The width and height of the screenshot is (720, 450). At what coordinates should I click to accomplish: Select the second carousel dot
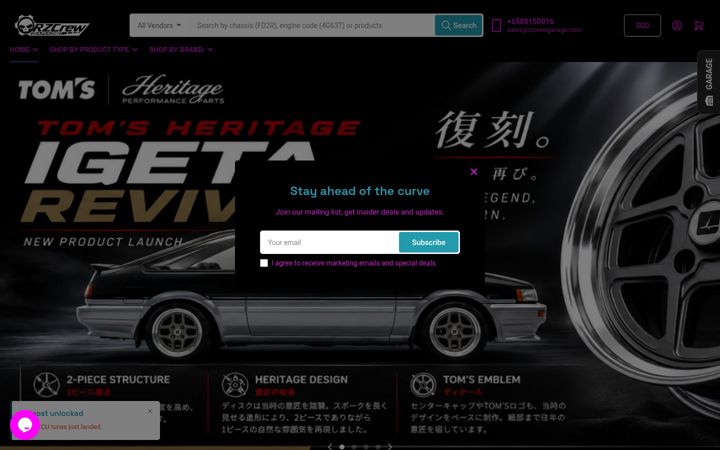pyautogui.click(x=354, y=446)
